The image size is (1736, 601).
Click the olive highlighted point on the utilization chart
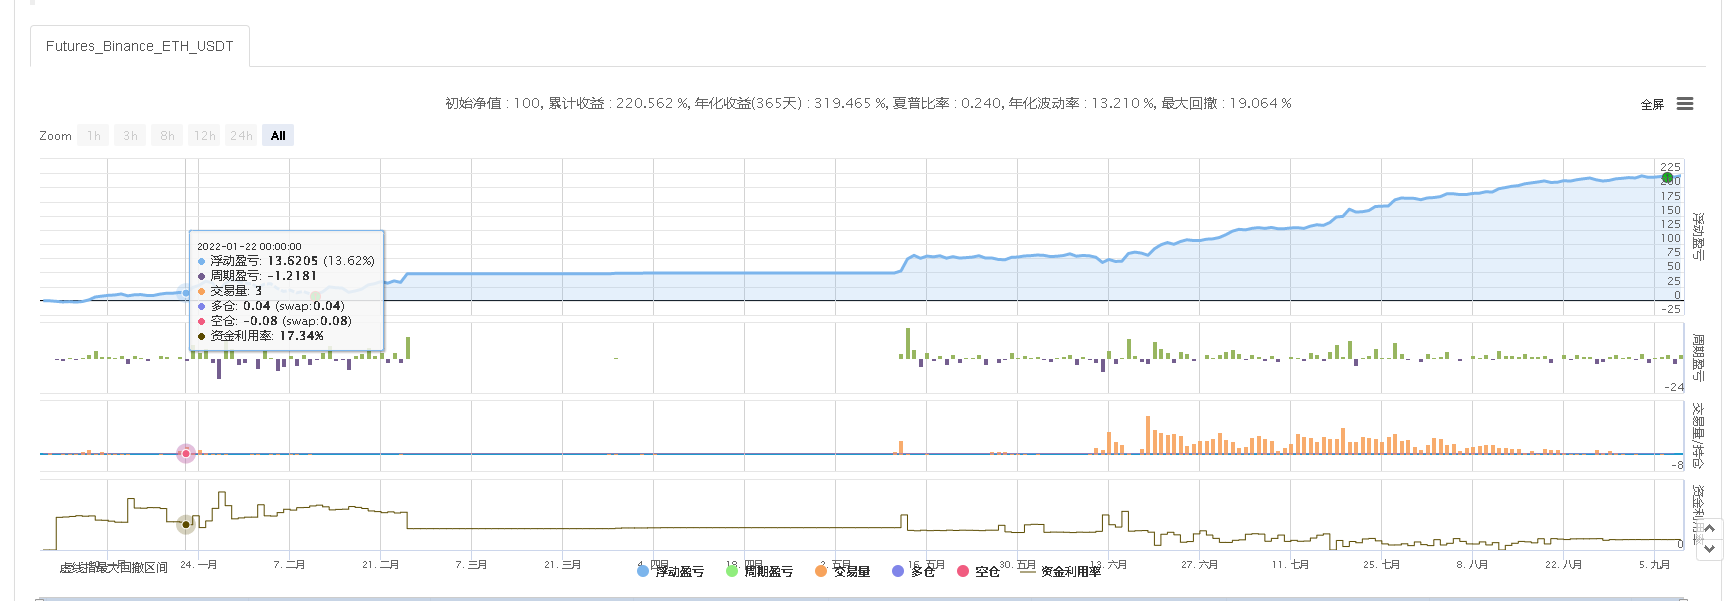(x=185, y=524)
